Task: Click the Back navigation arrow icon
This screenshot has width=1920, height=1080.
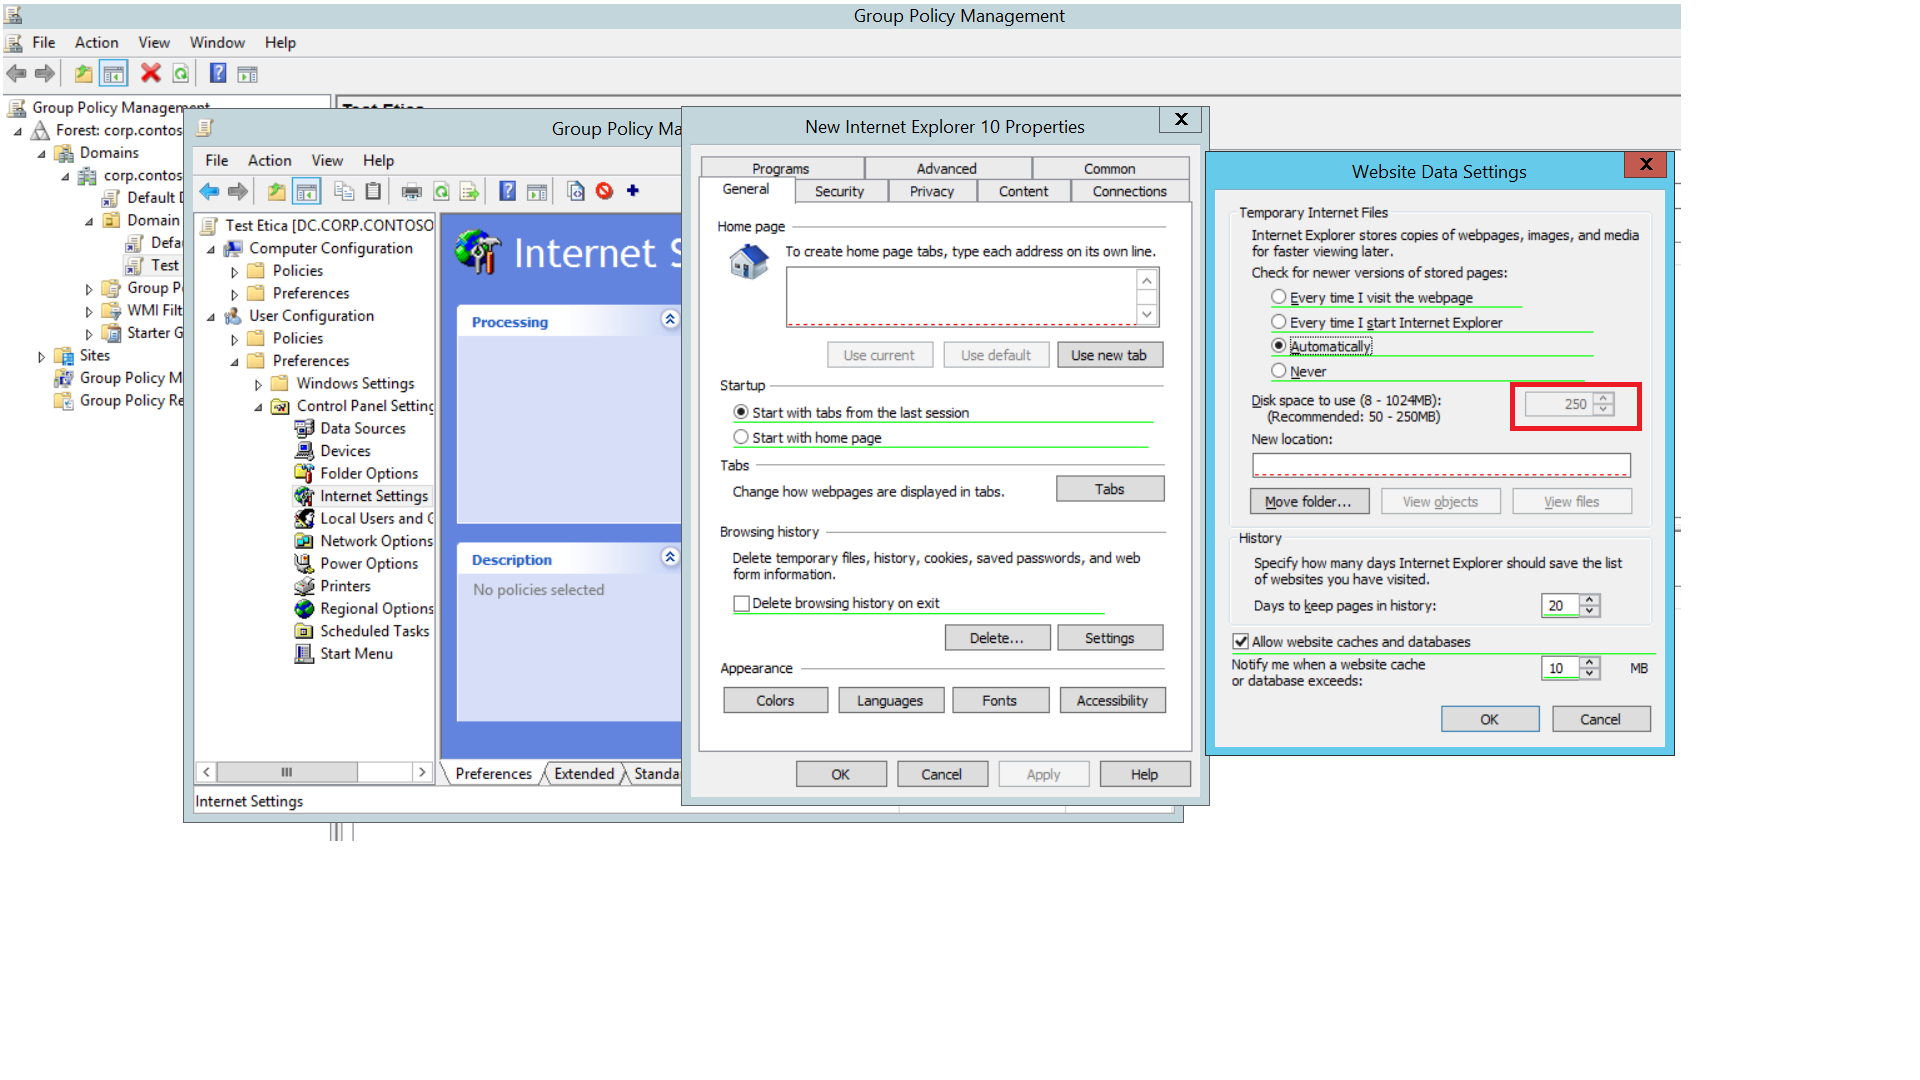Action: point(210,191)
